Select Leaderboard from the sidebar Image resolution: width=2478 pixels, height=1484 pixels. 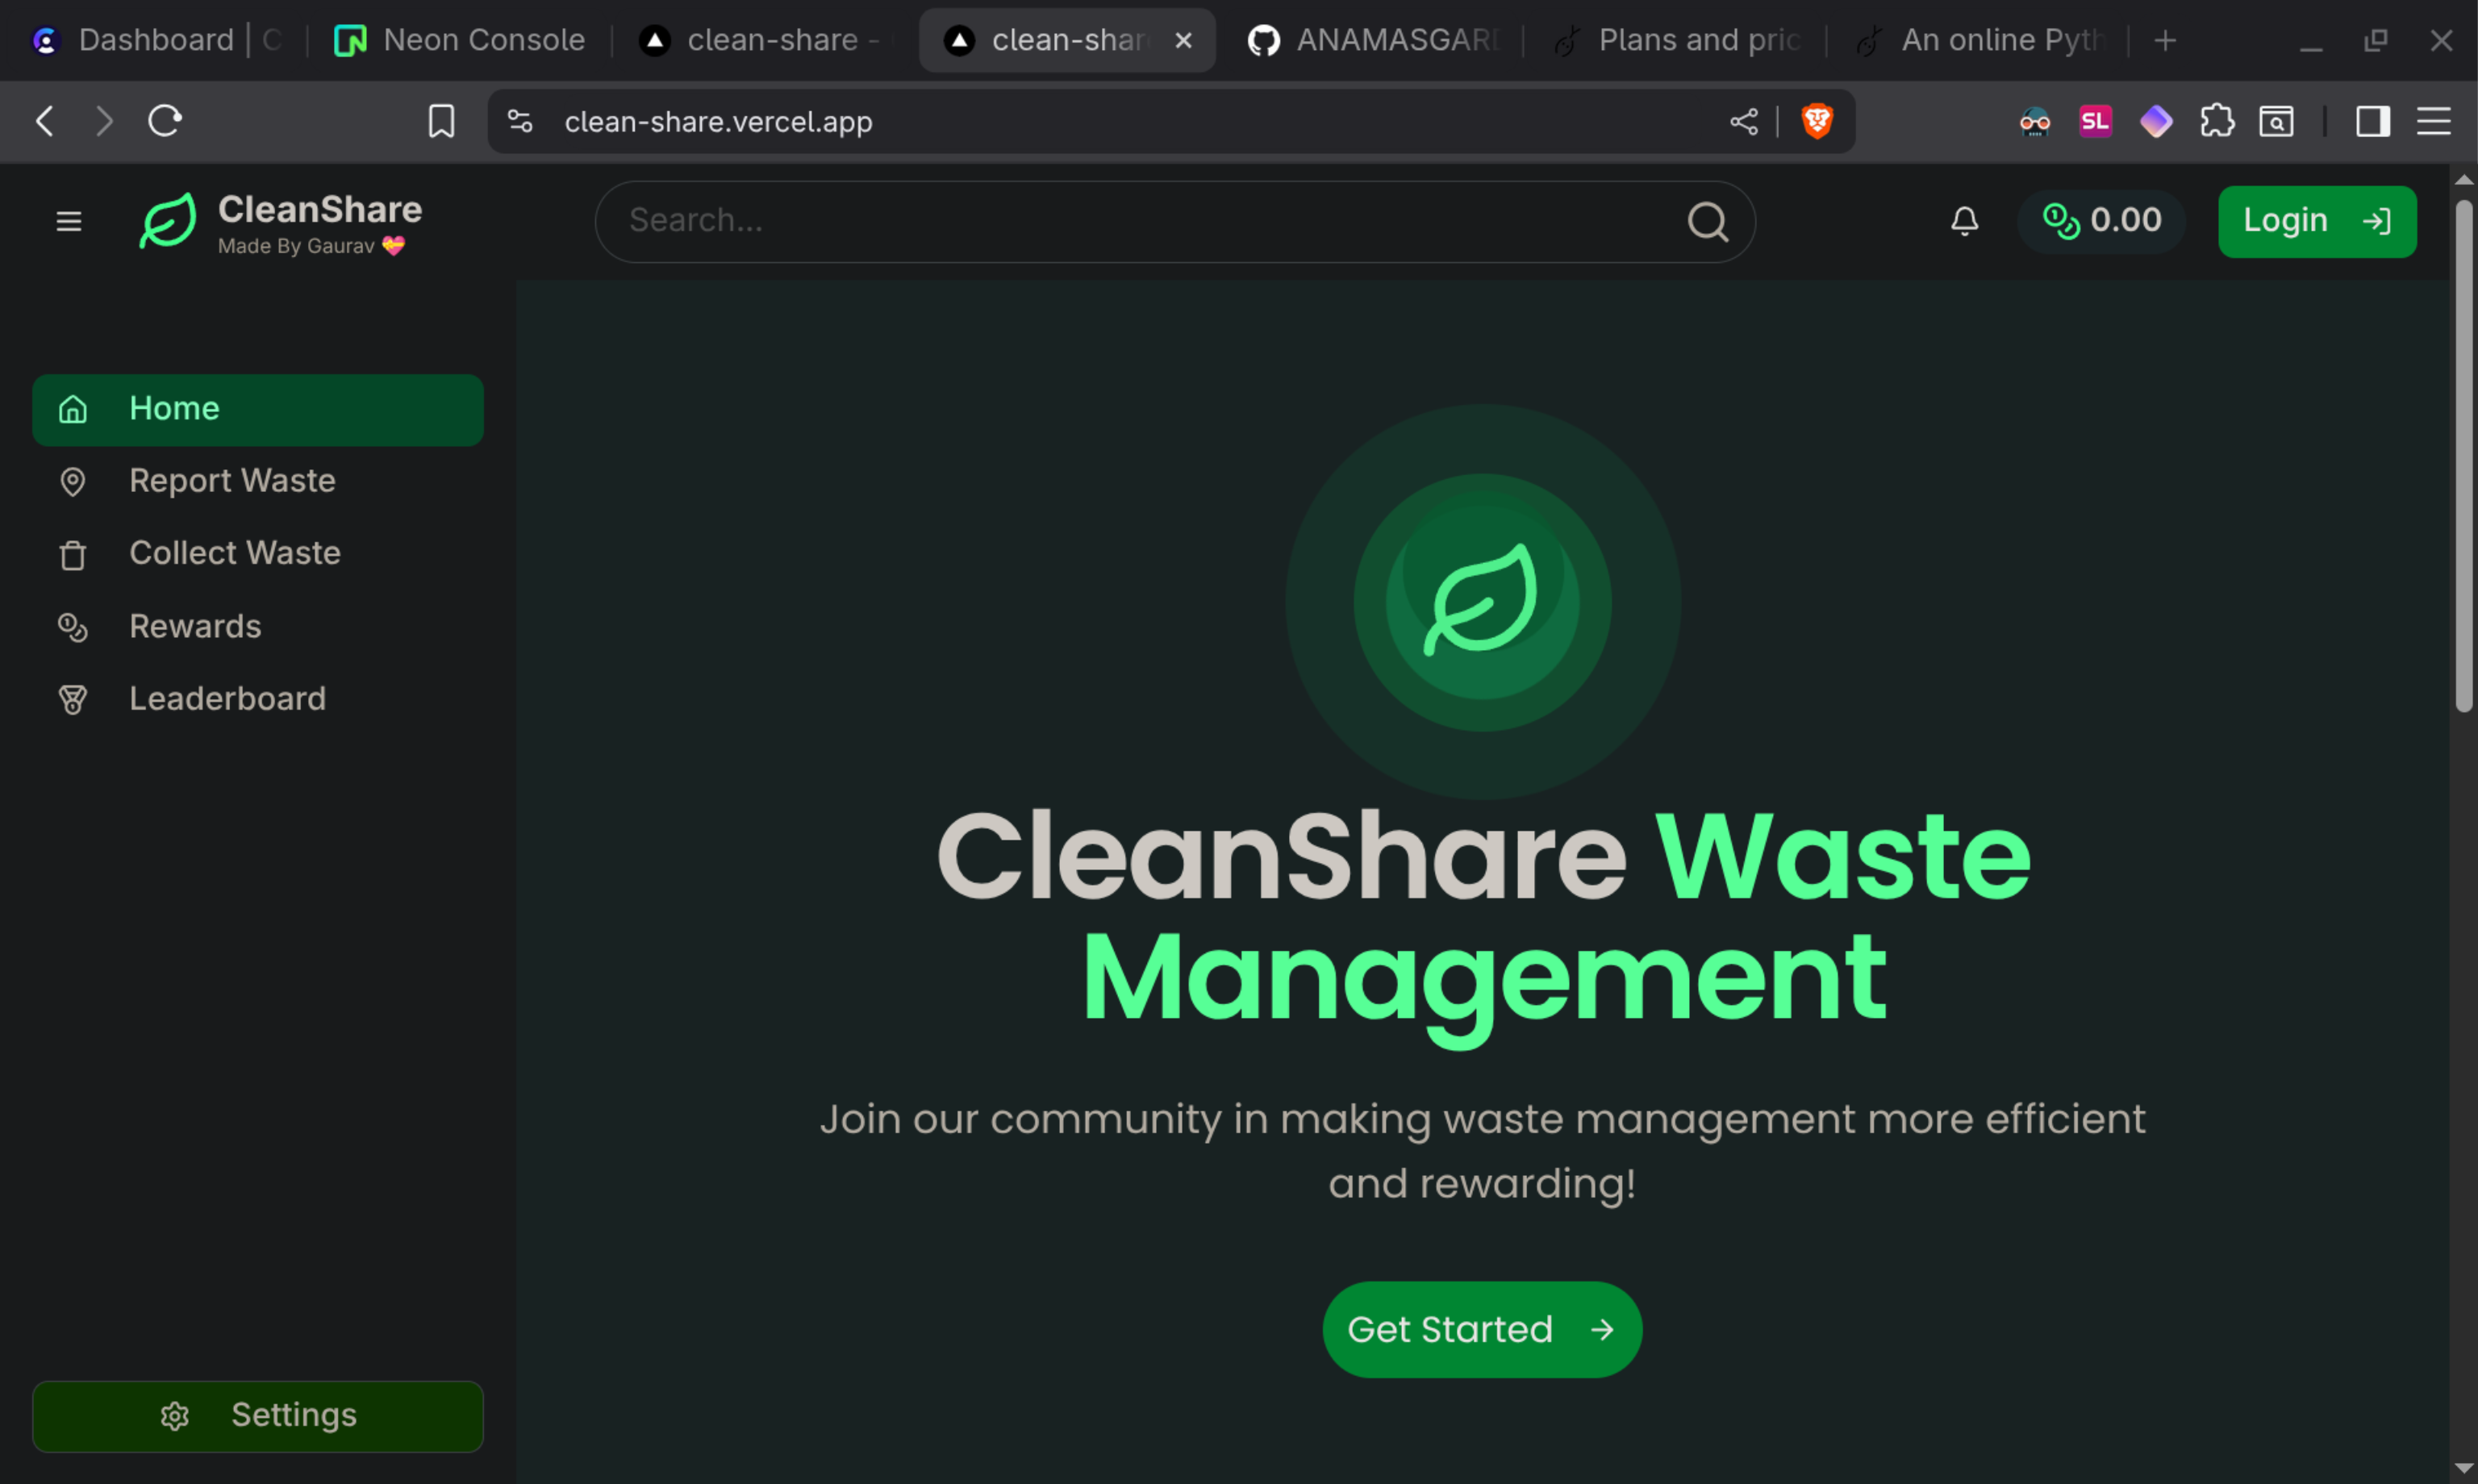pyautogui.click(x=227, y=699)
